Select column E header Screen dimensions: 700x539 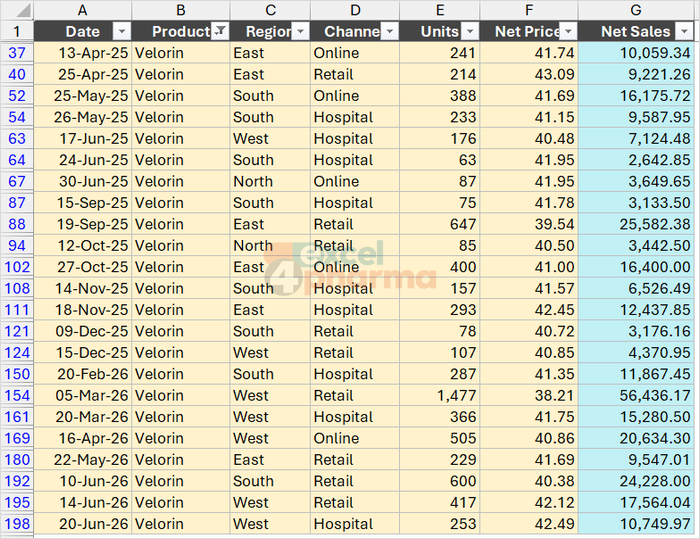coord(440,10)
